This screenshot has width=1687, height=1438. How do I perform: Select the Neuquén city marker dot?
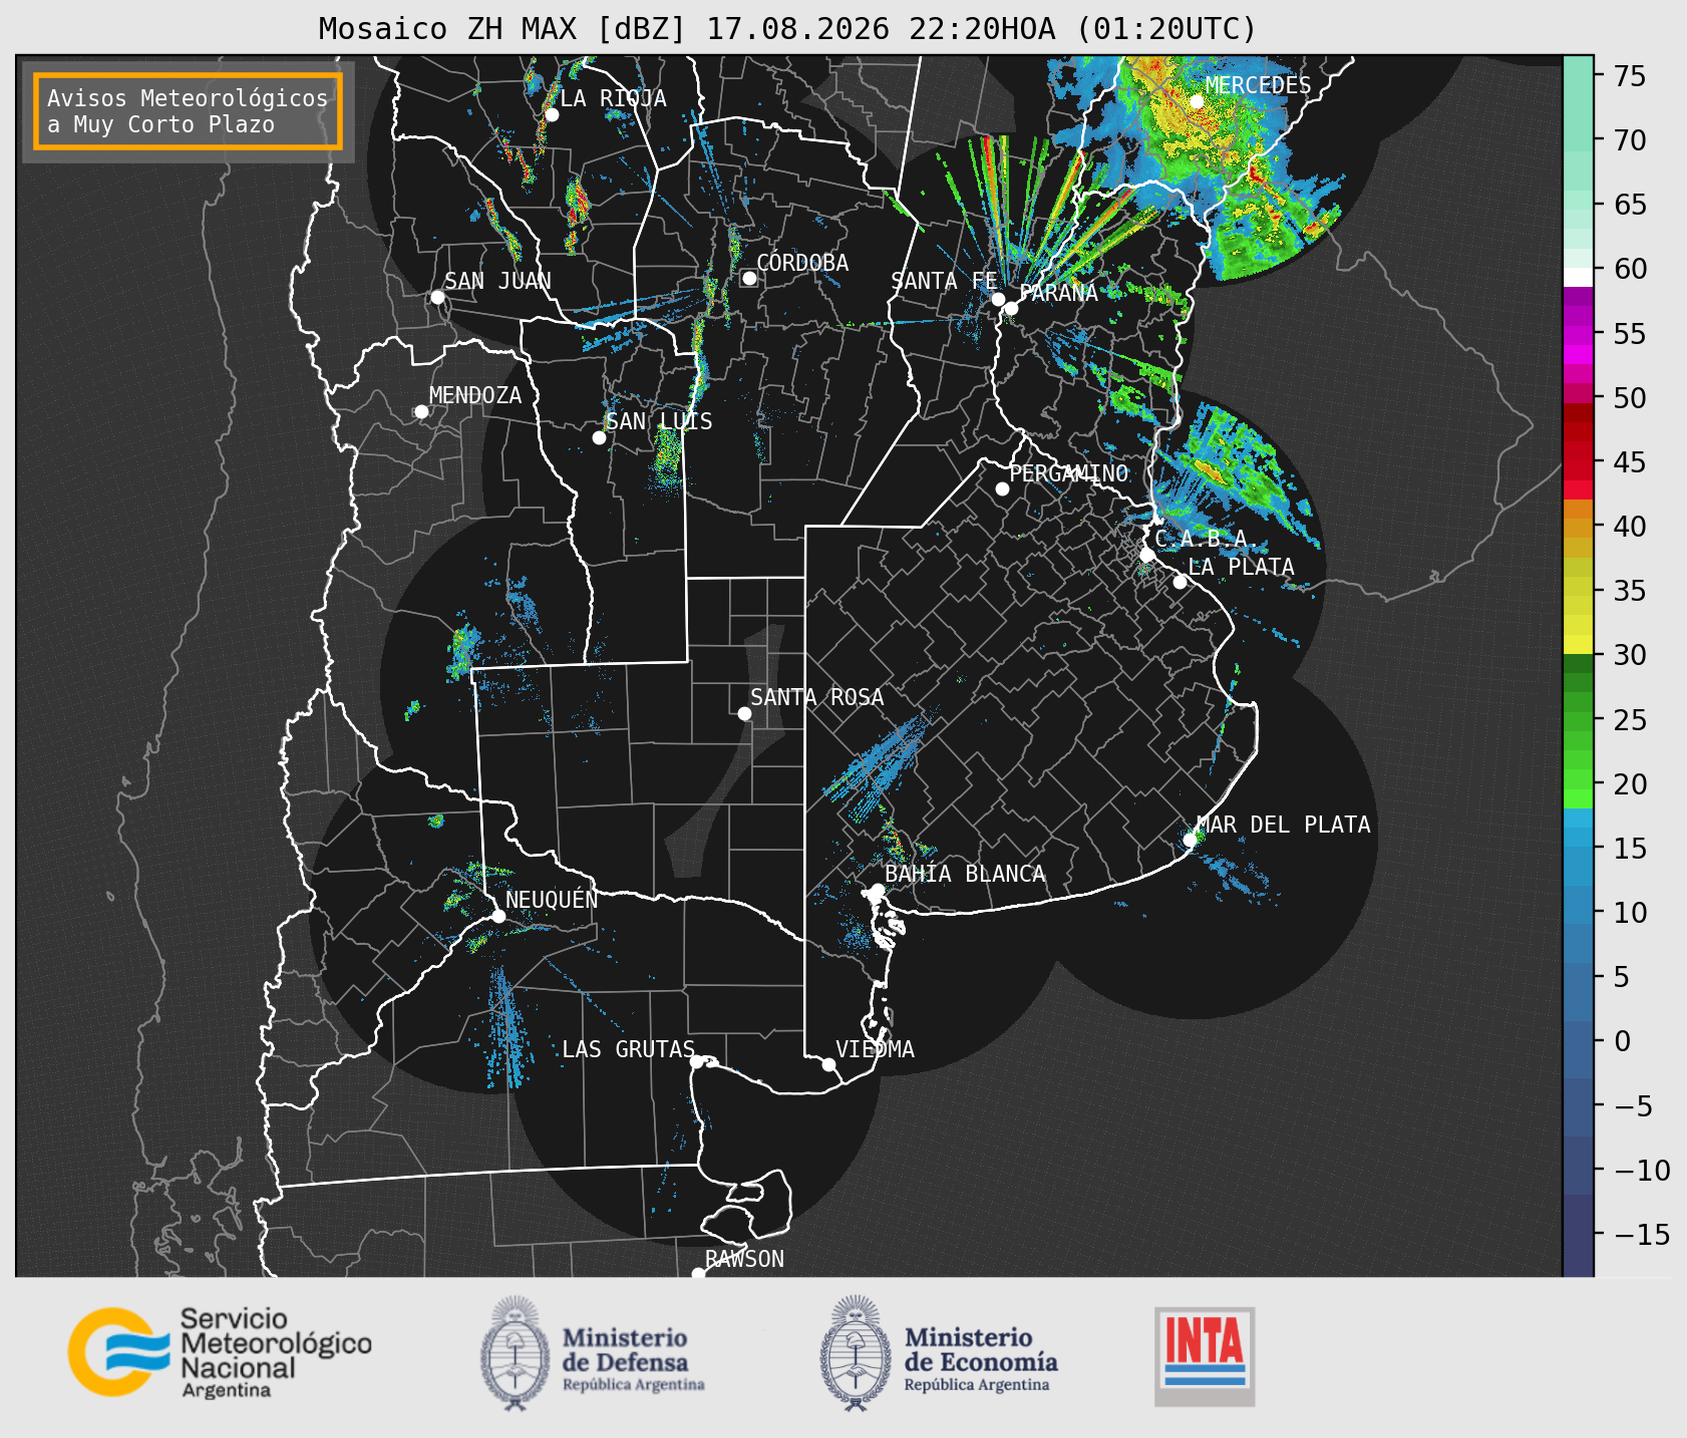[498, 916]
